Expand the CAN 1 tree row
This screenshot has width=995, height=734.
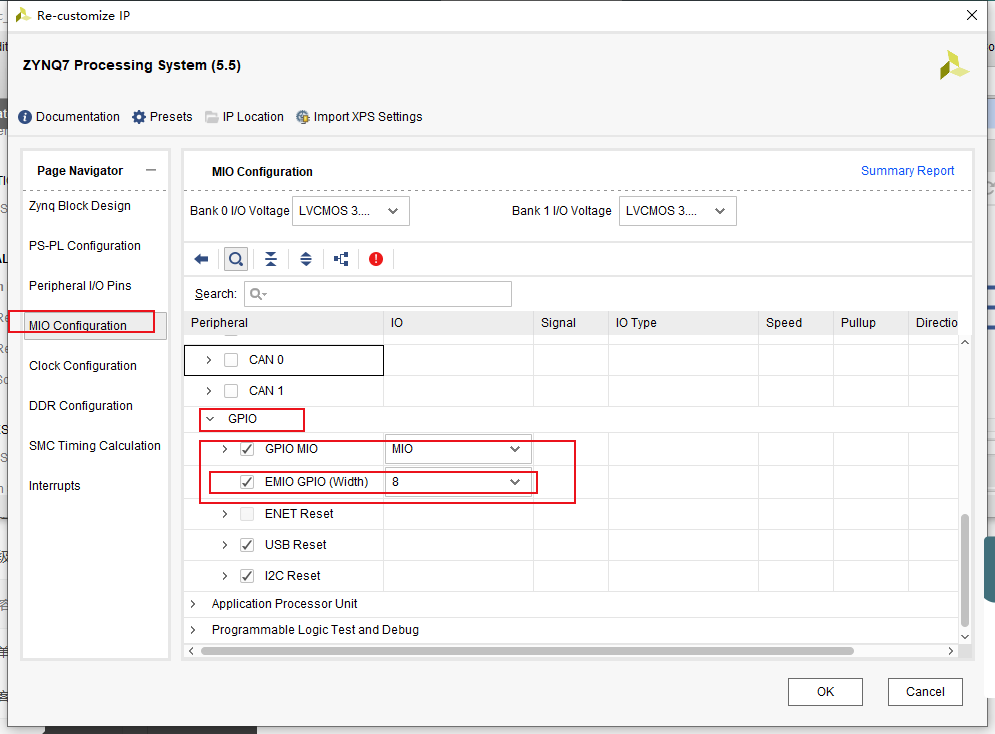tap(208, 391)
